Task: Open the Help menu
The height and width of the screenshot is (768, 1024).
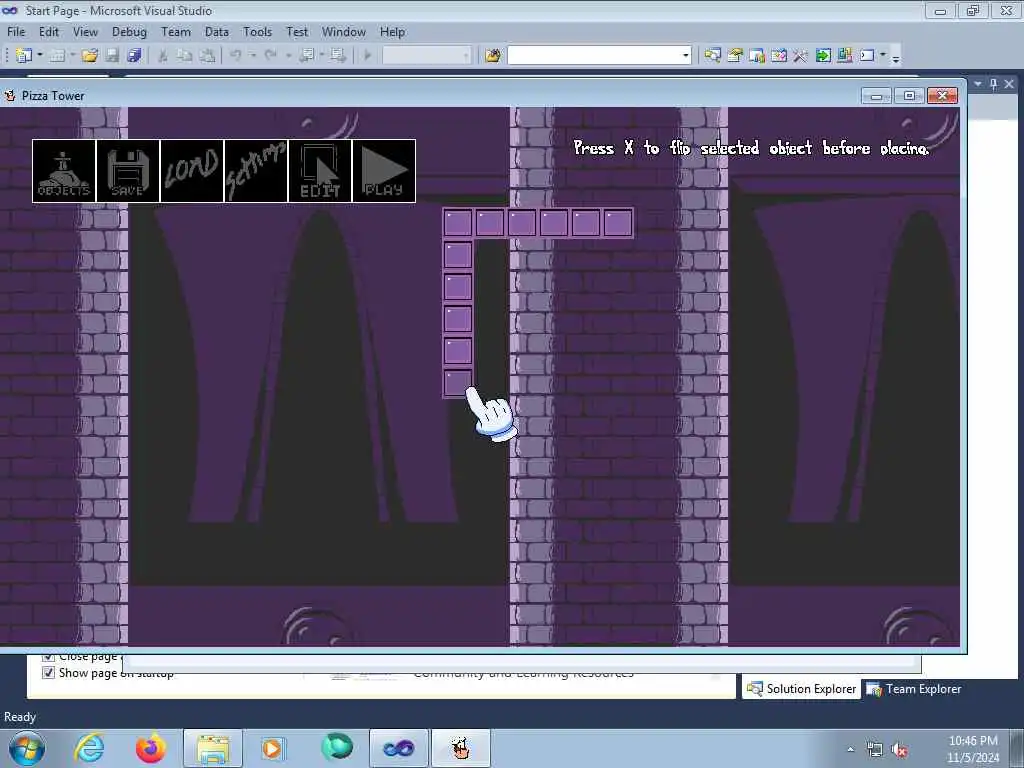Action: click(392, 32)
